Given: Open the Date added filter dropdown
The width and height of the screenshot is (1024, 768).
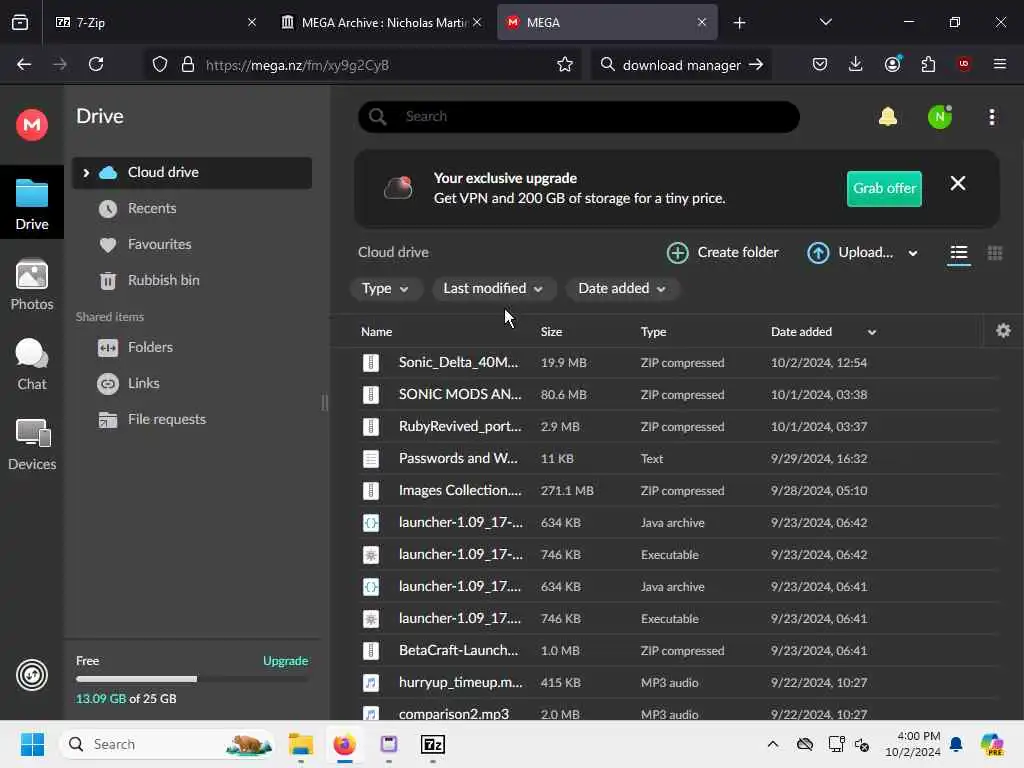Looking at the screenshot, I should point(622,289).
